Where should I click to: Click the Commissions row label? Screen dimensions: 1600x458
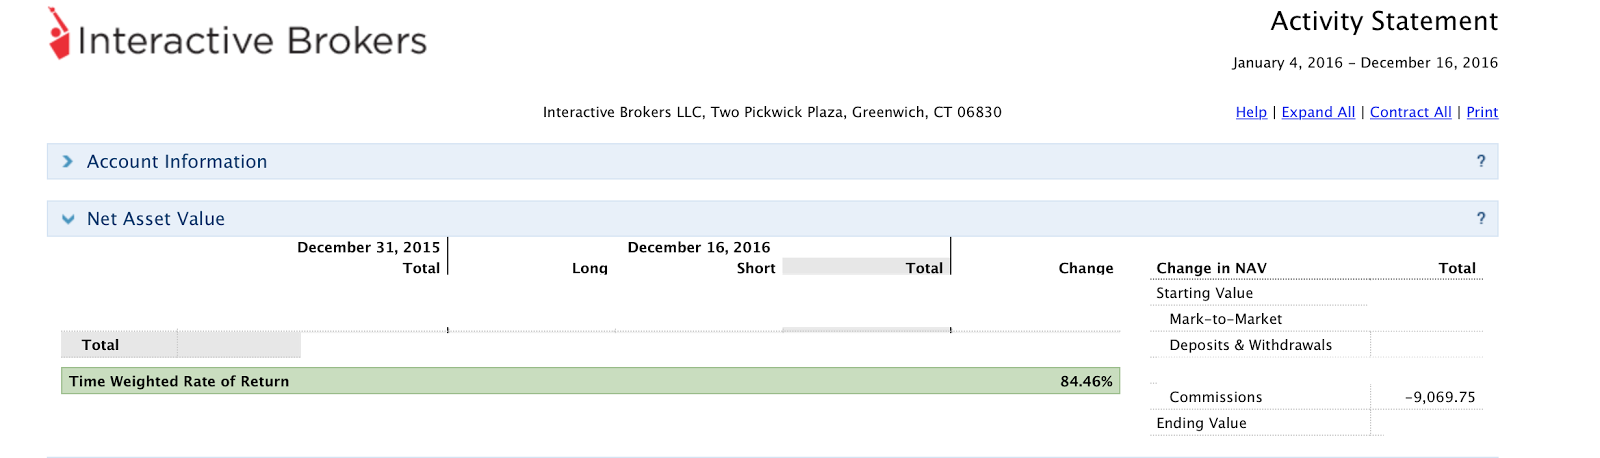1215,397
